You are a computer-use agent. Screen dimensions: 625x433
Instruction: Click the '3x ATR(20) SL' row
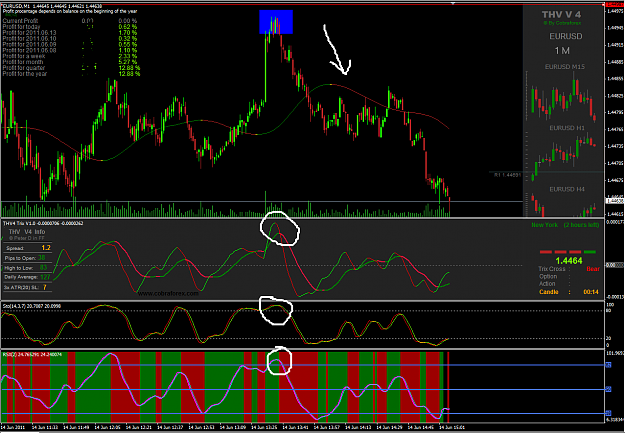[27, 287]
